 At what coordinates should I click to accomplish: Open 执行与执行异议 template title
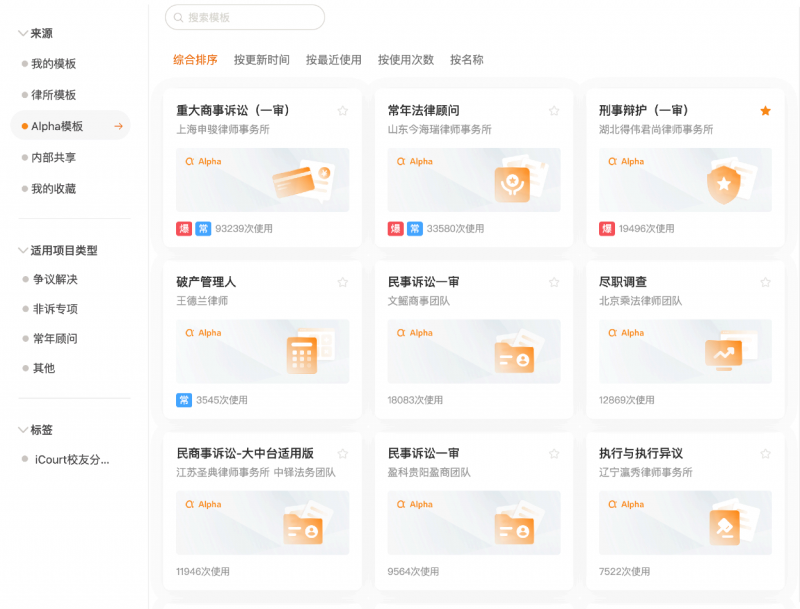pos(641,453)
